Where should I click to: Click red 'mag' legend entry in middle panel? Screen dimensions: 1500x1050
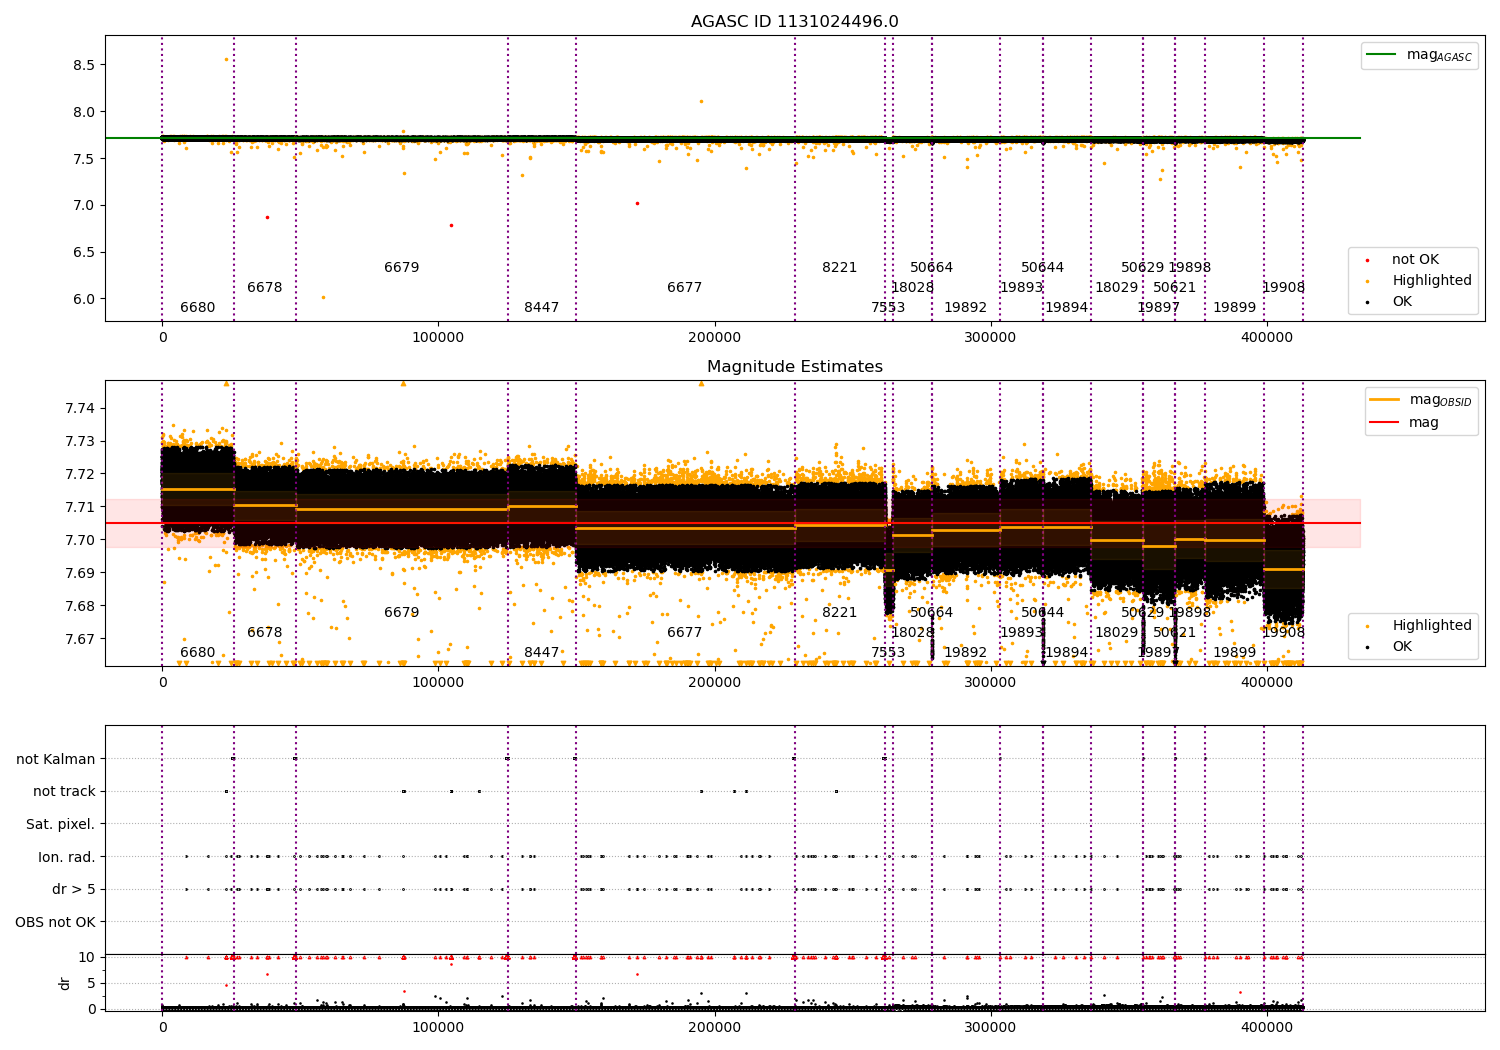click(1405, 423)
